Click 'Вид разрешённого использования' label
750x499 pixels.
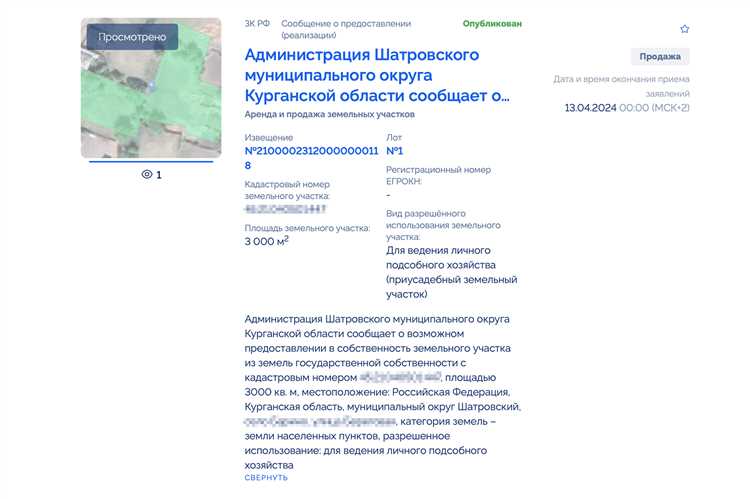pyautogui.click(x=443, y=225)
